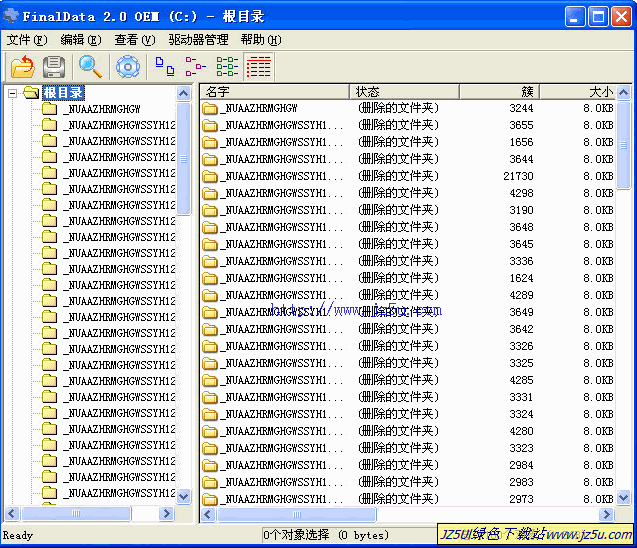
Task: Sort by the 大小 column header
Action: click(x=578, y=92)
